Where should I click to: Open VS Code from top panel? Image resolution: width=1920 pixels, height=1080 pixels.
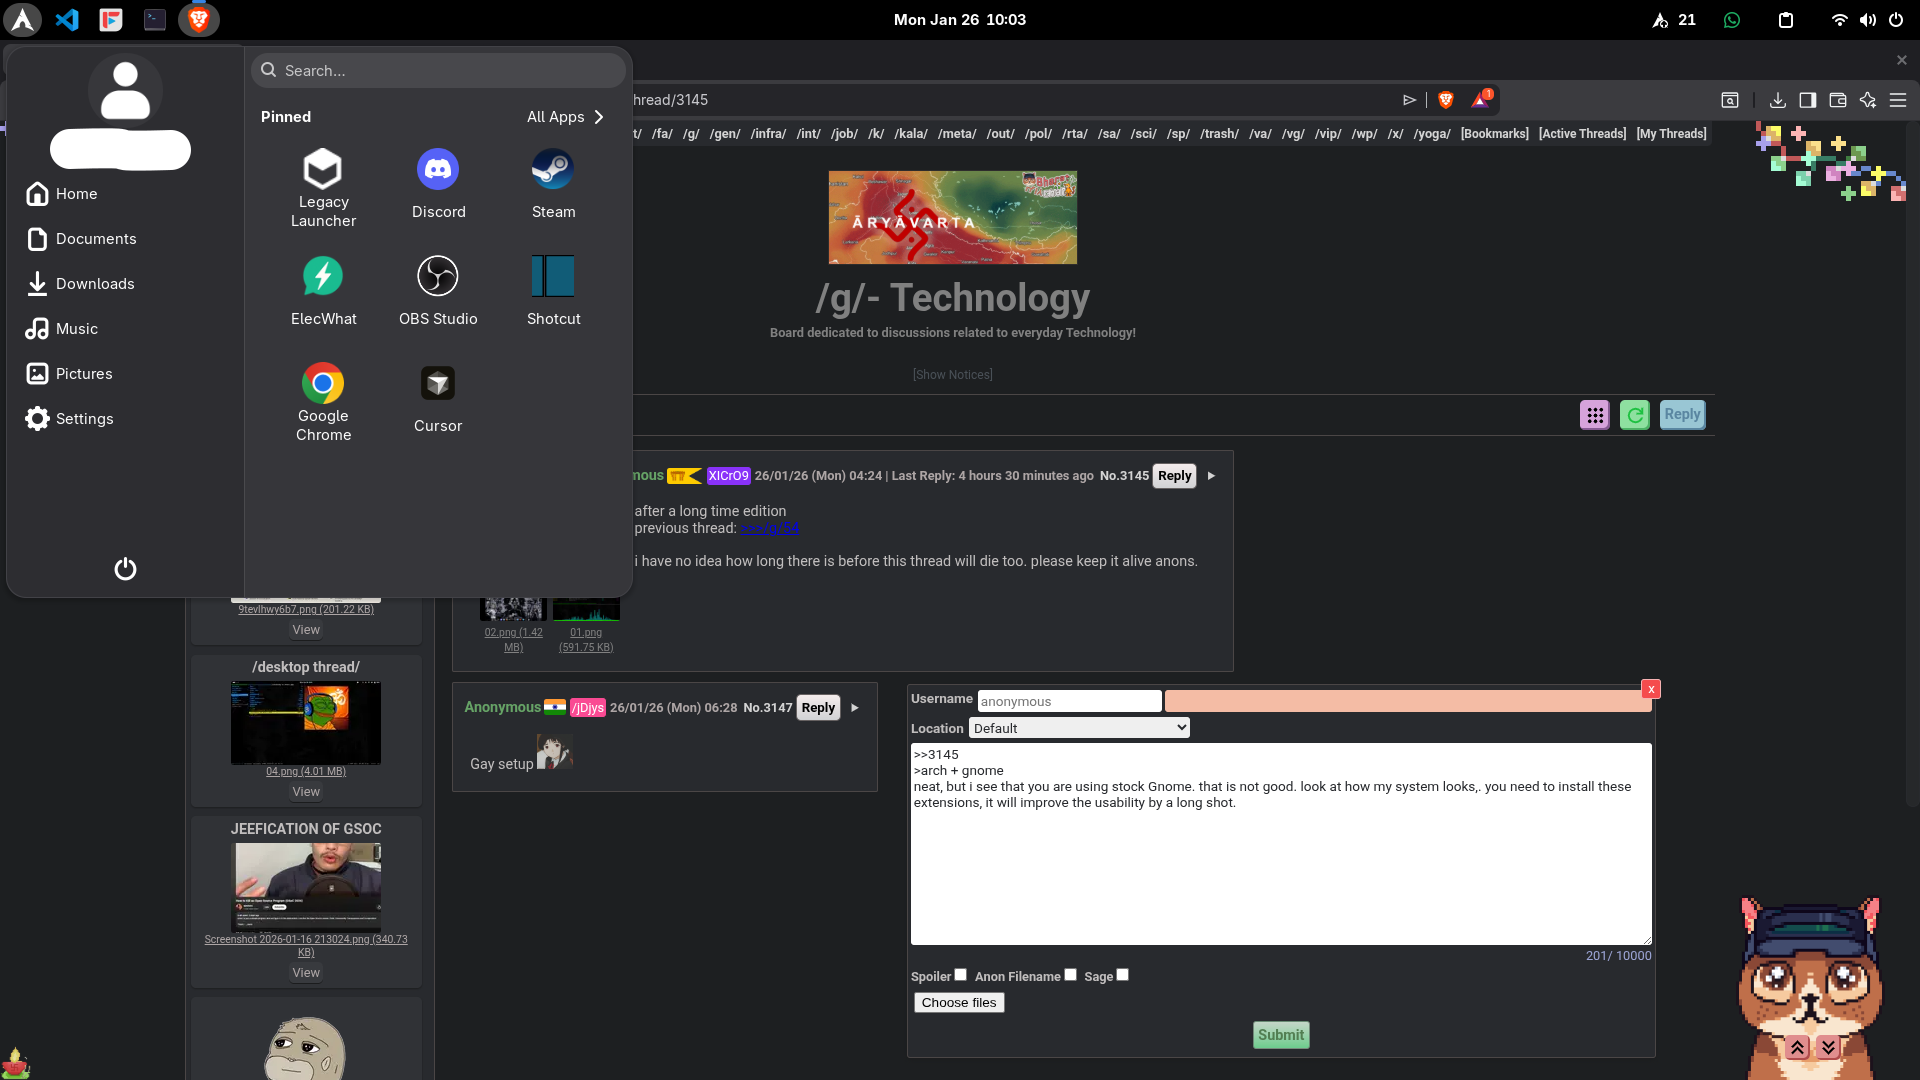point(67,19)
